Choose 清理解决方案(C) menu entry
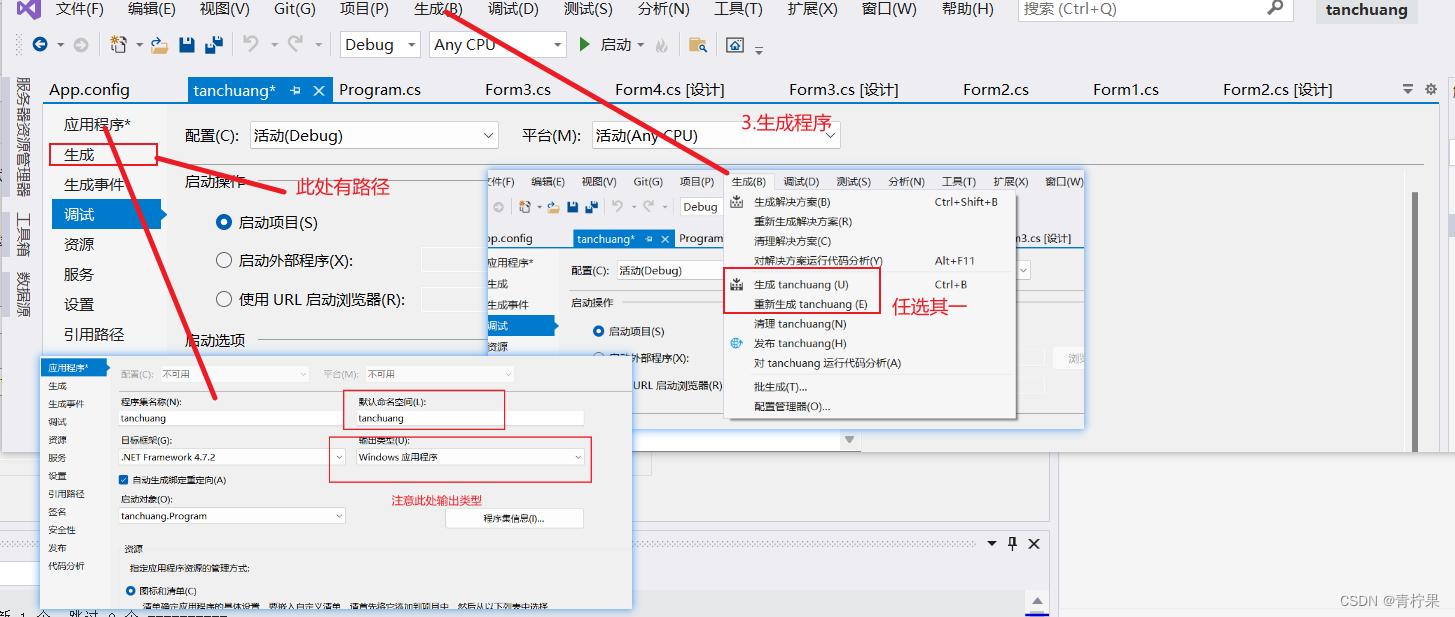Viewport: 1455px width, 617px height. [x=792, y=241]
